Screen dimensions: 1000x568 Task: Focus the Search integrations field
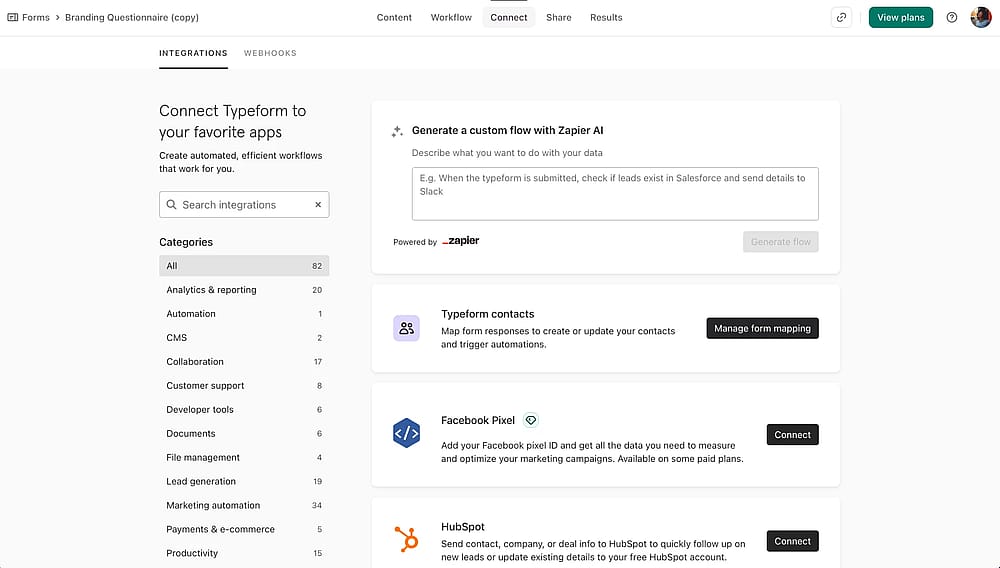click(244, 205)
